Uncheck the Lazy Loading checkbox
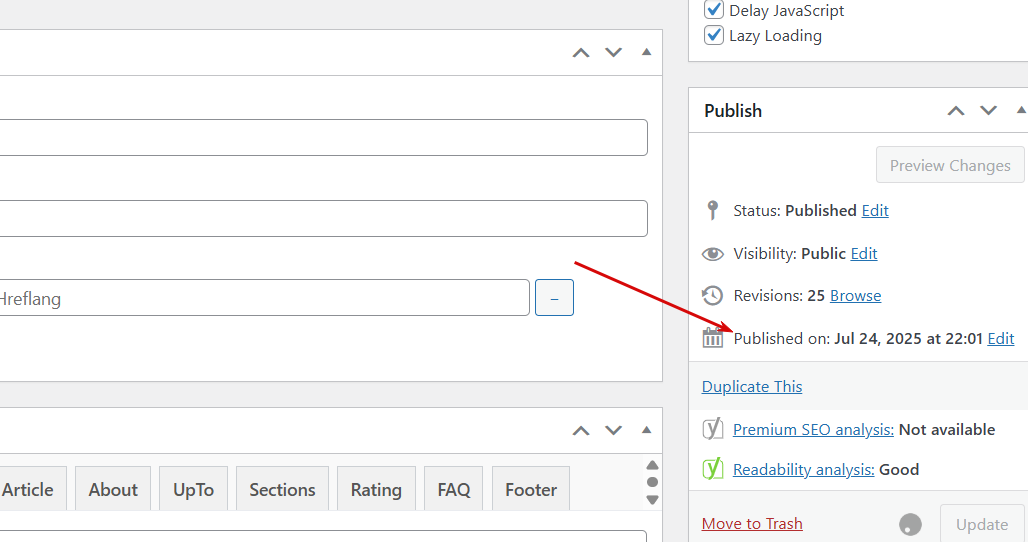Viewport: 1028px width, 542px height. [713, 35]
